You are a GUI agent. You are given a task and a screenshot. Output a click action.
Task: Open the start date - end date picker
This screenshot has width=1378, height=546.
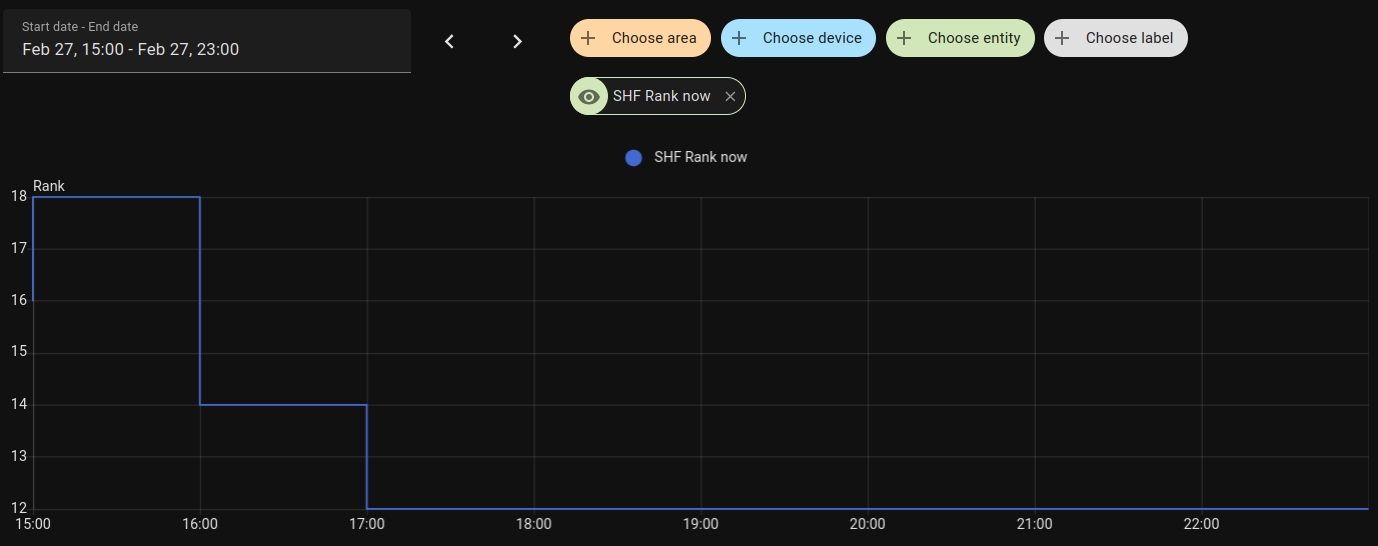[207, 41]
